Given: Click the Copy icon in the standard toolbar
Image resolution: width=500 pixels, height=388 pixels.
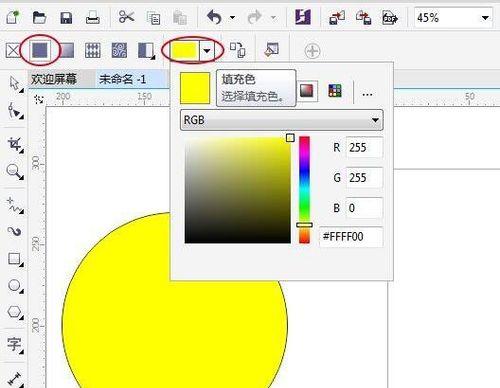Looking at the screenshot, I should (153, 18).
